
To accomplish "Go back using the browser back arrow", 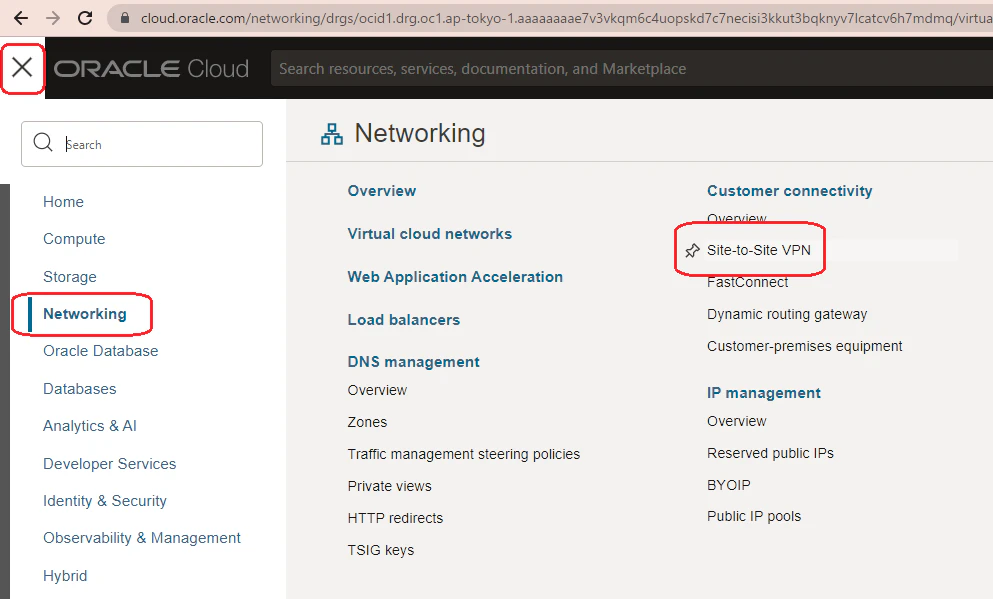I will pyautogui.click(x=21, y=18).
